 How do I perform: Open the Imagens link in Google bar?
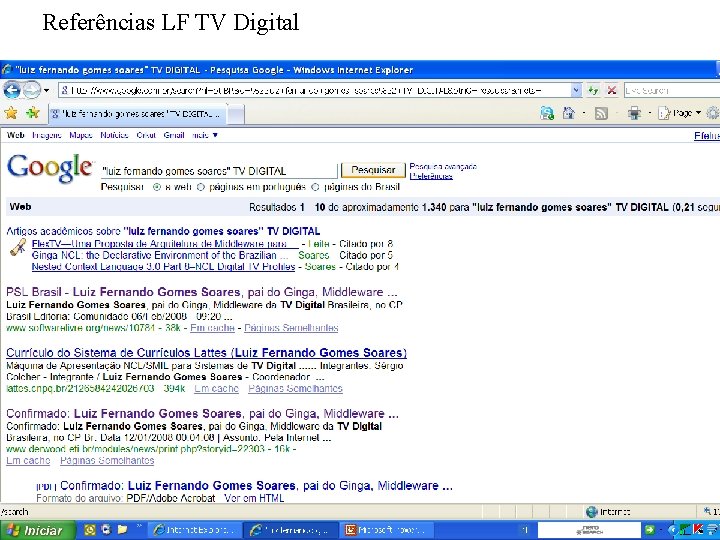point(47,135)
